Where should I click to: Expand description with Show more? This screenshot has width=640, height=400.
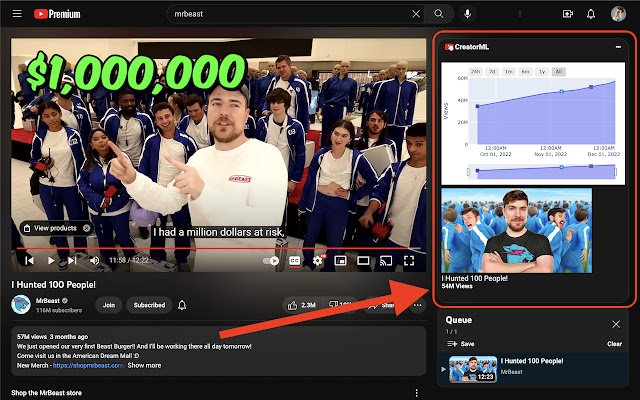click(144, 365)
